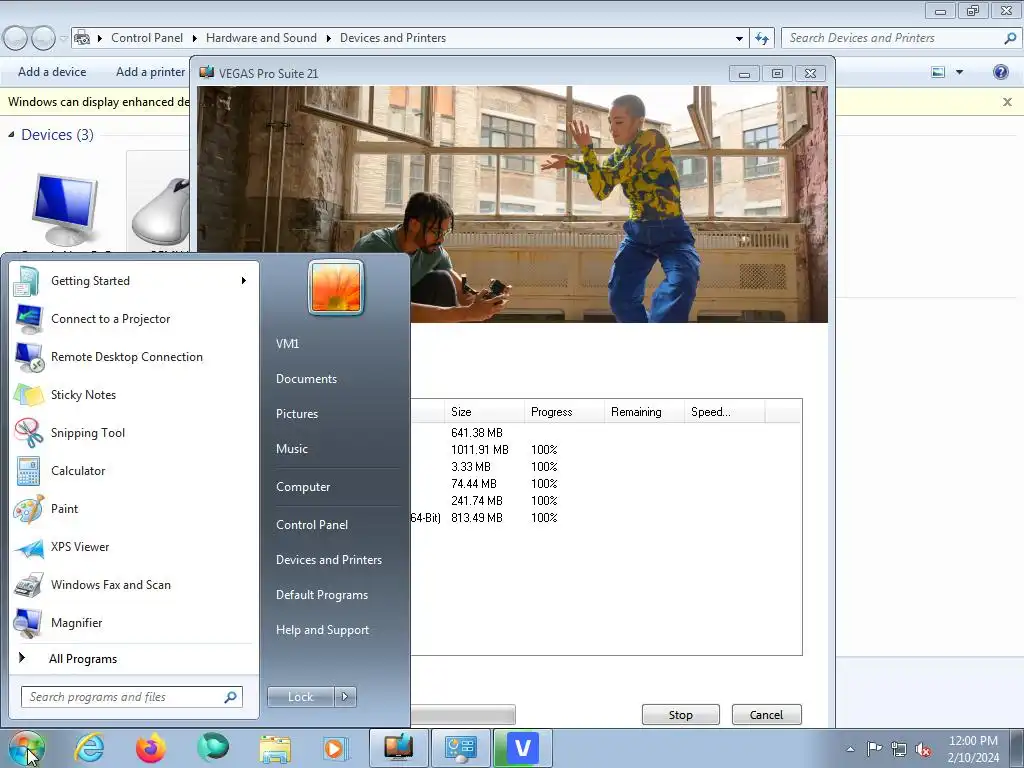Open Windows Explorer folder taskbar icon
The height and width of the screenshot is (768, 1024).
275,748
